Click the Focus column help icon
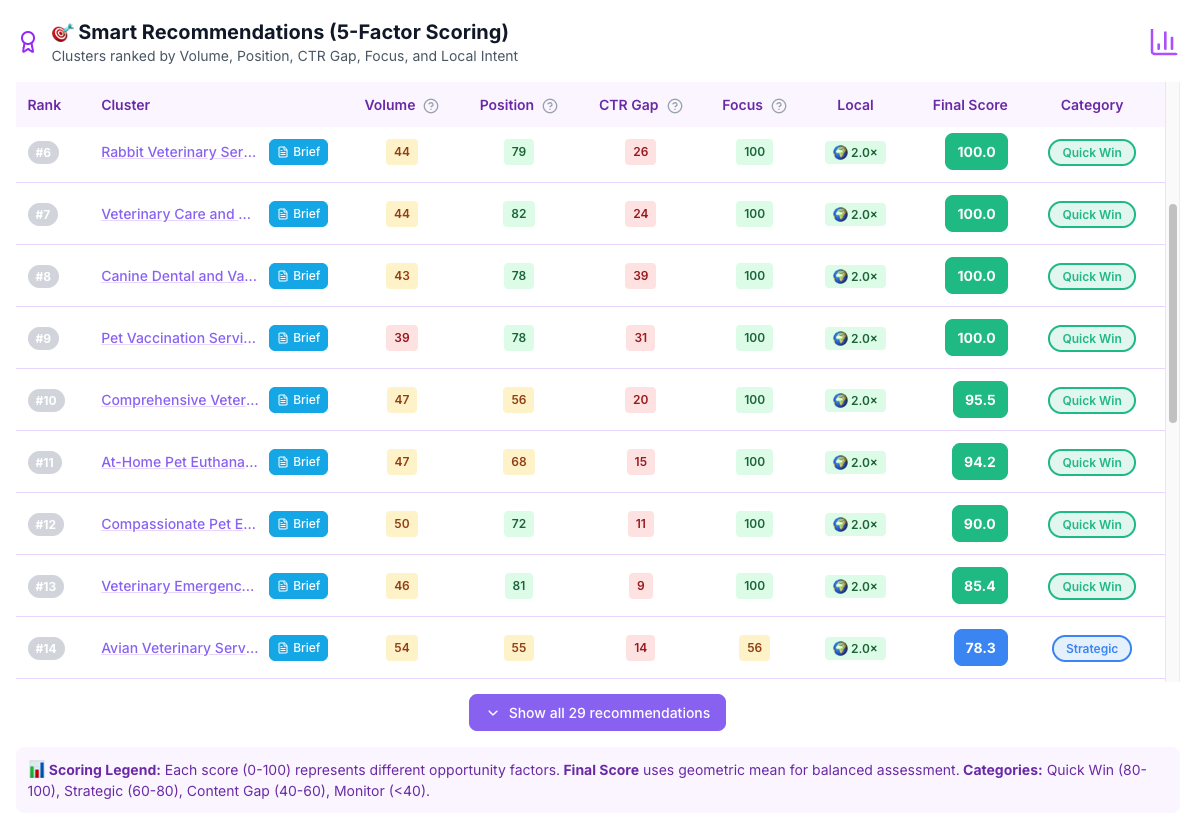 [x=781, y=105]
